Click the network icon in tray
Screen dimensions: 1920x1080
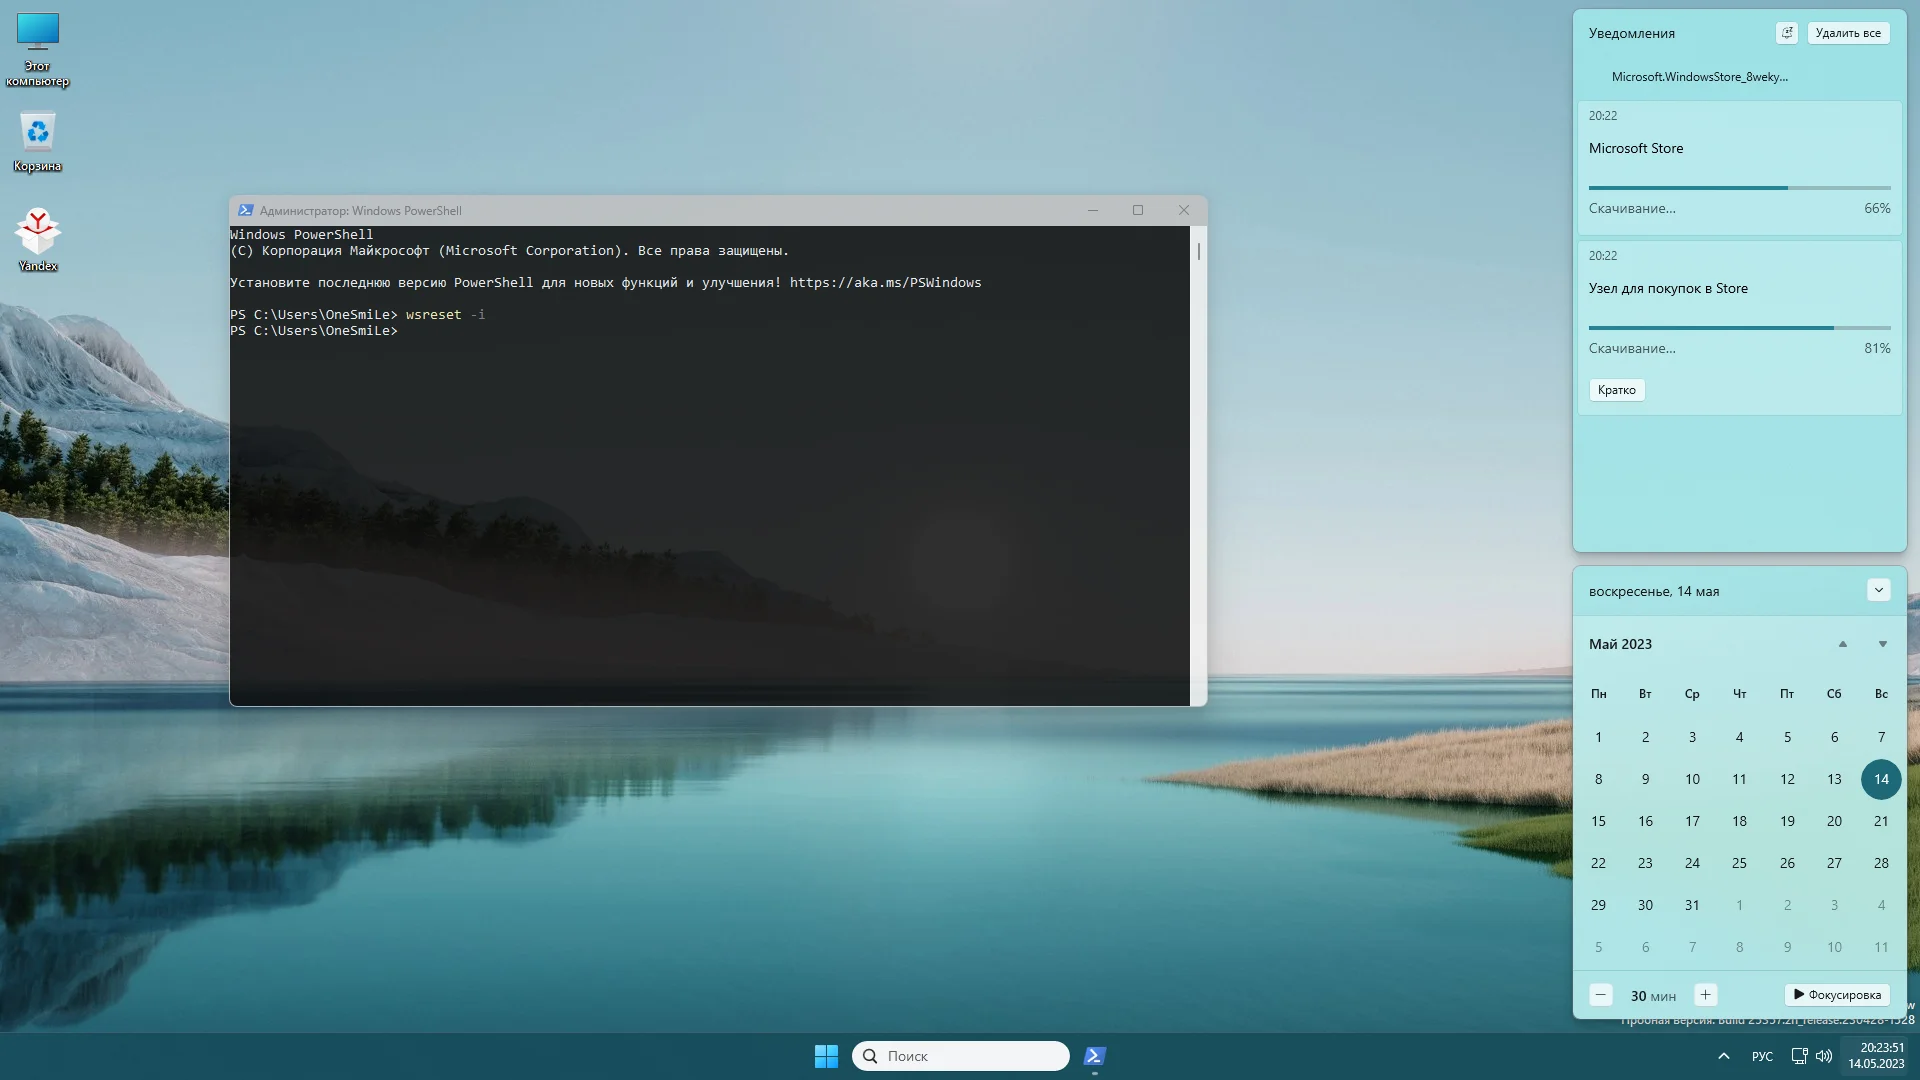point(1799,1056)
